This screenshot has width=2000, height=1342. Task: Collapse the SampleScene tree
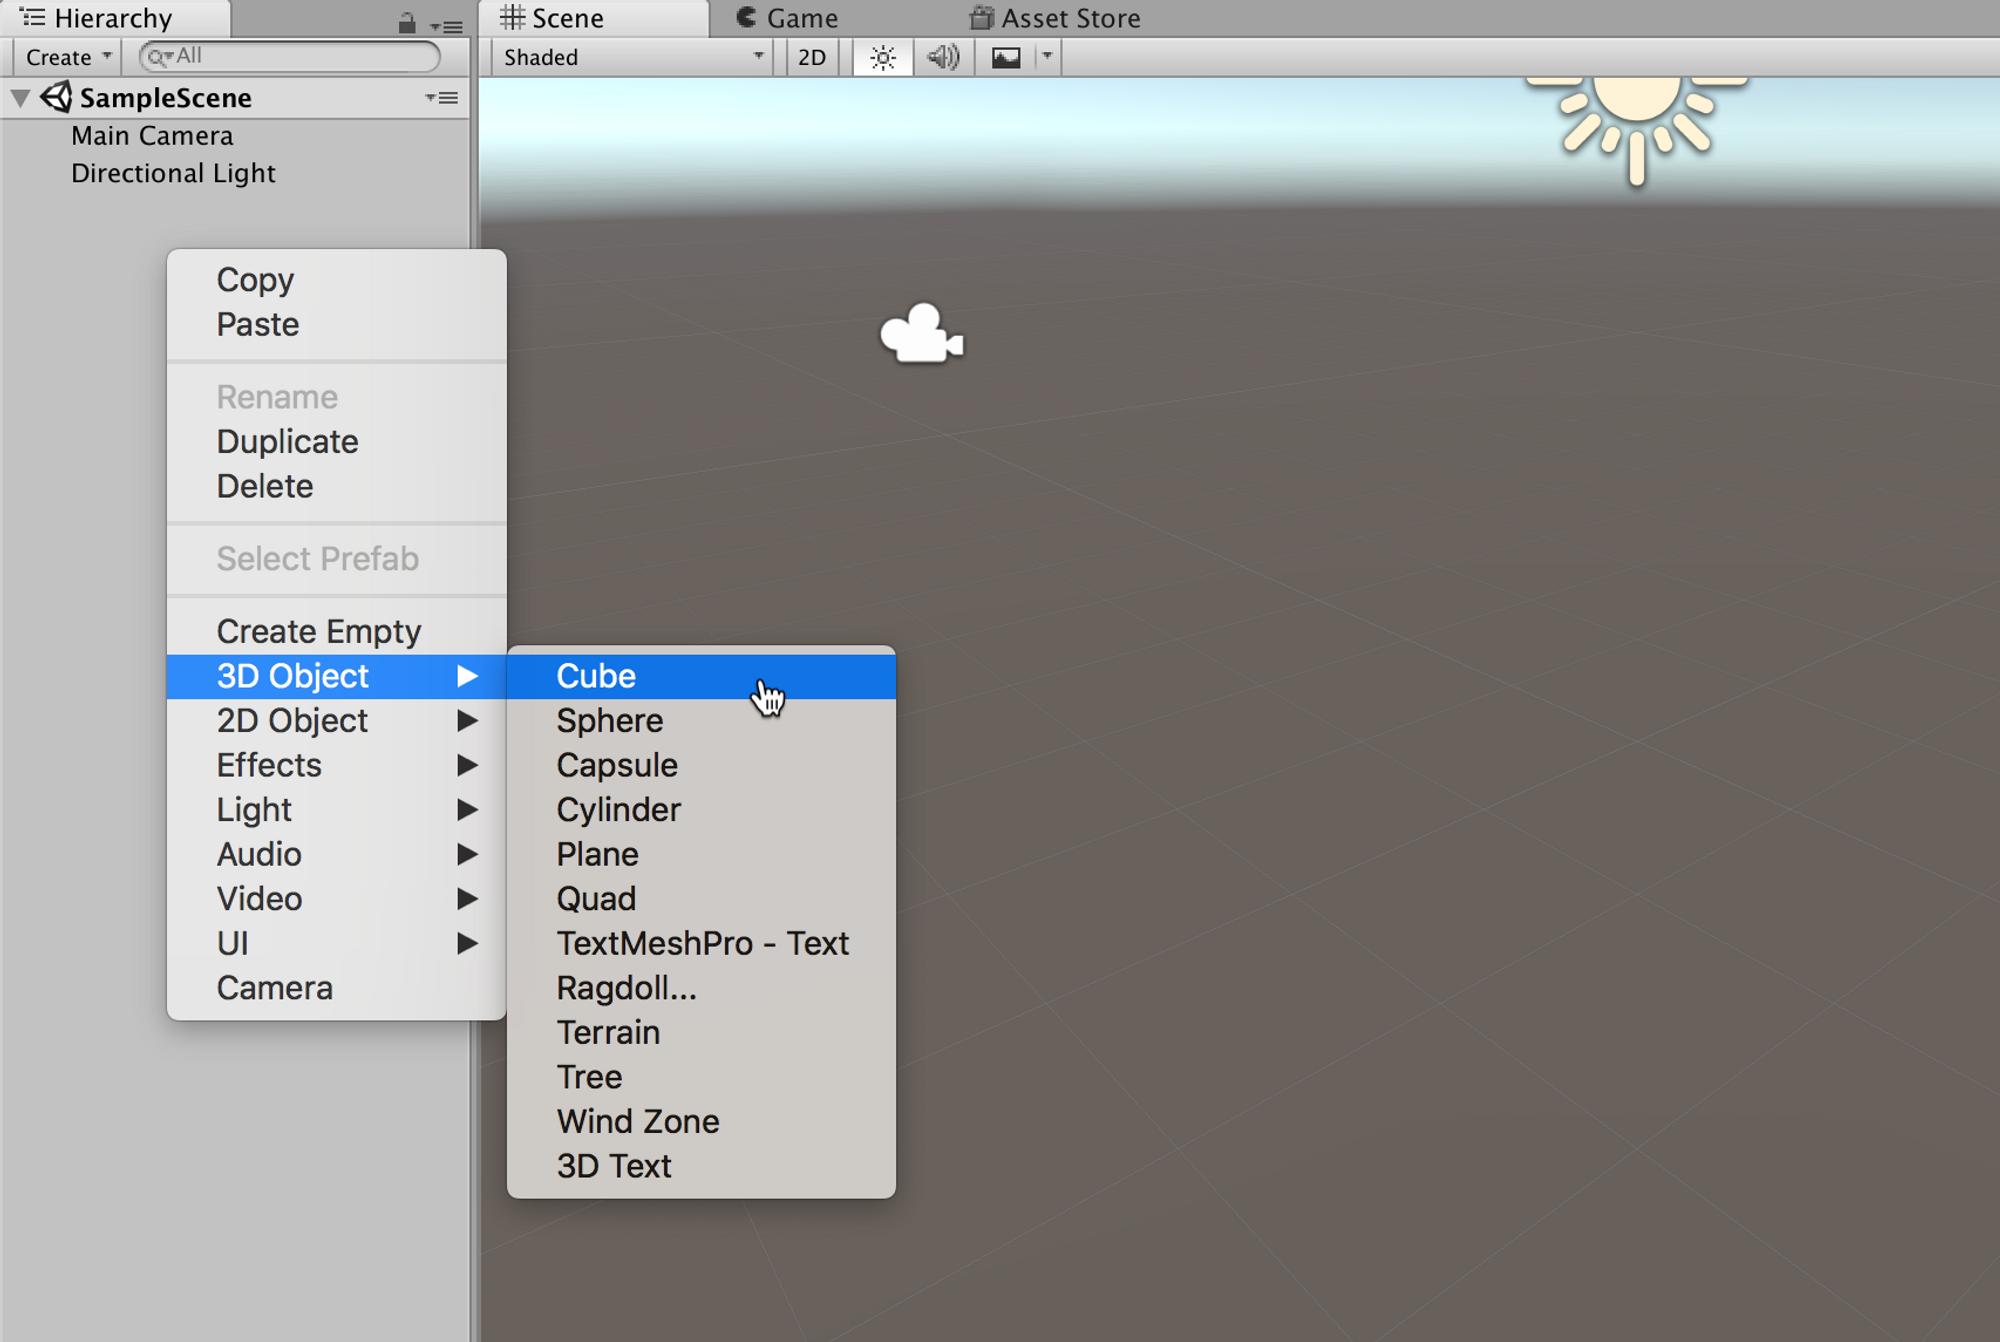click(20, 97)
